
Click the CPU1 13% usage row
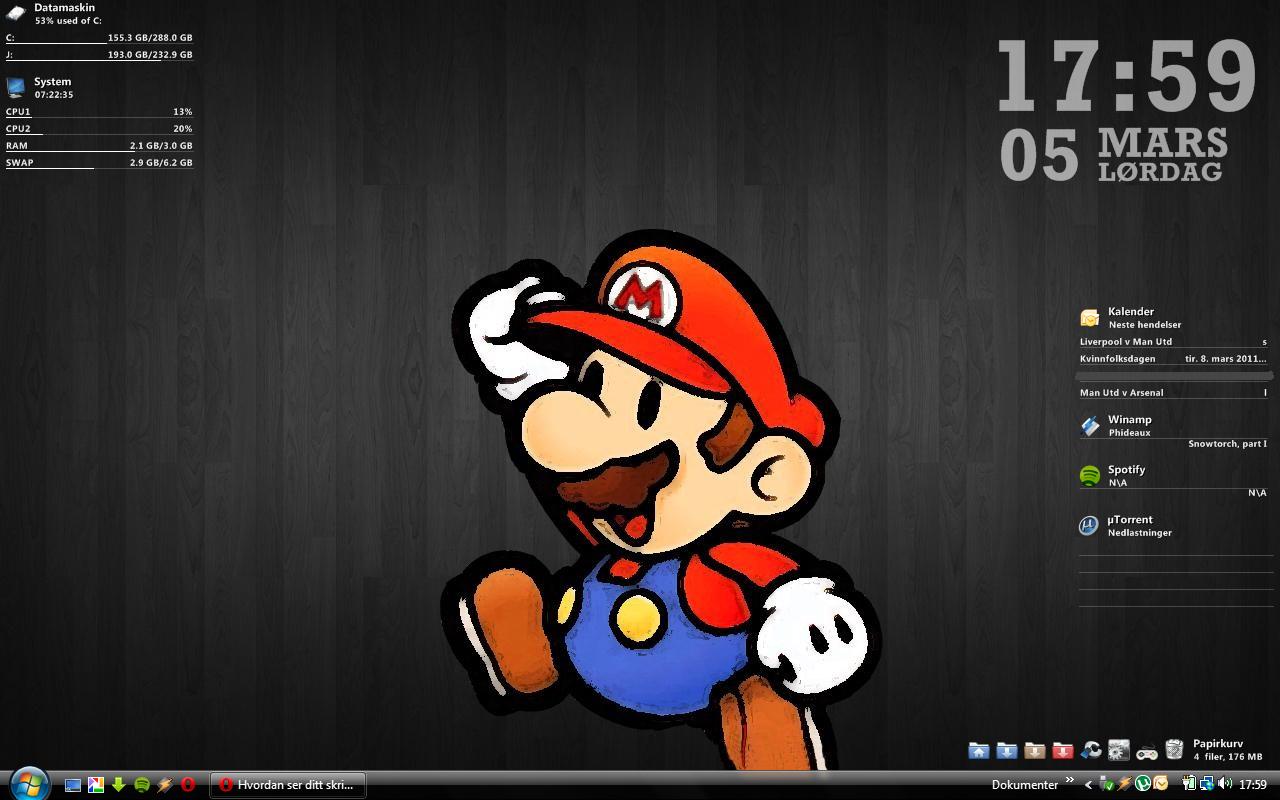pyautogui.click(x=99, y=112)
